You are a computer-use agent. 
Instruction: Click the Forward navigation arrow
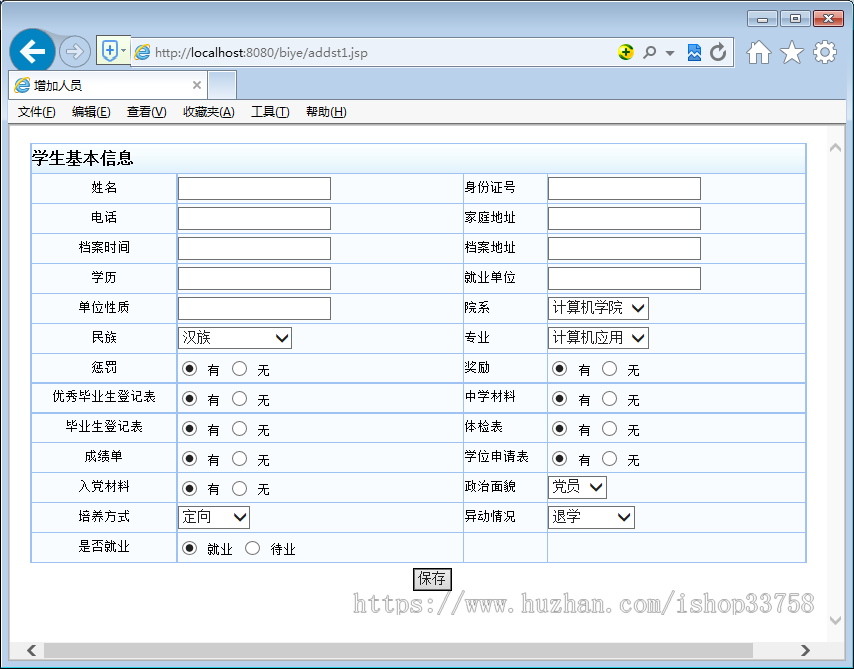[75, 51]
